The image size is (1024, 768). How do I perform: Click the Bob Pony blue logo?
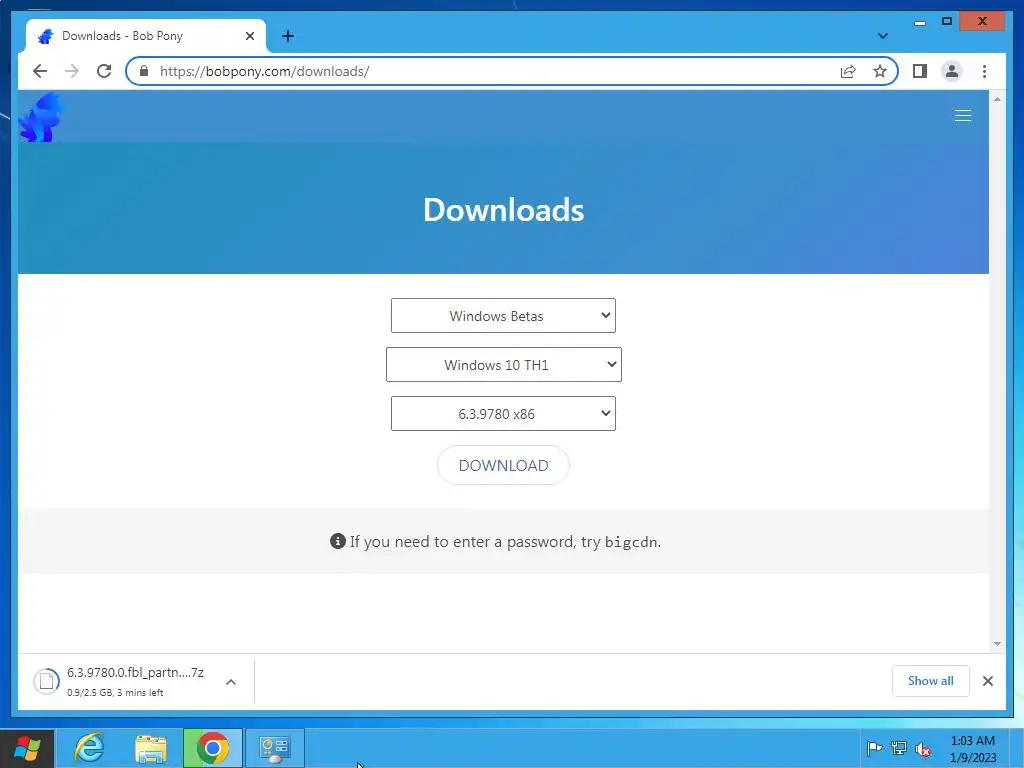[42, 118]
